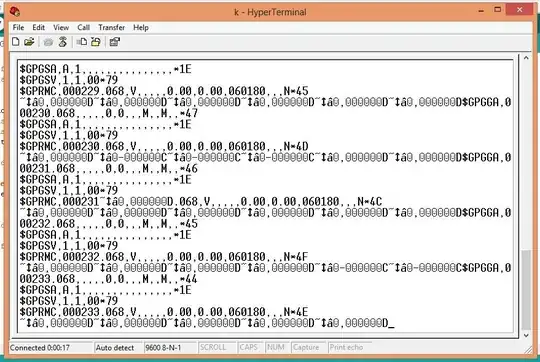Click the Disconnect toolbar icon
Screen dimensions: 540x362
[63, 42]
